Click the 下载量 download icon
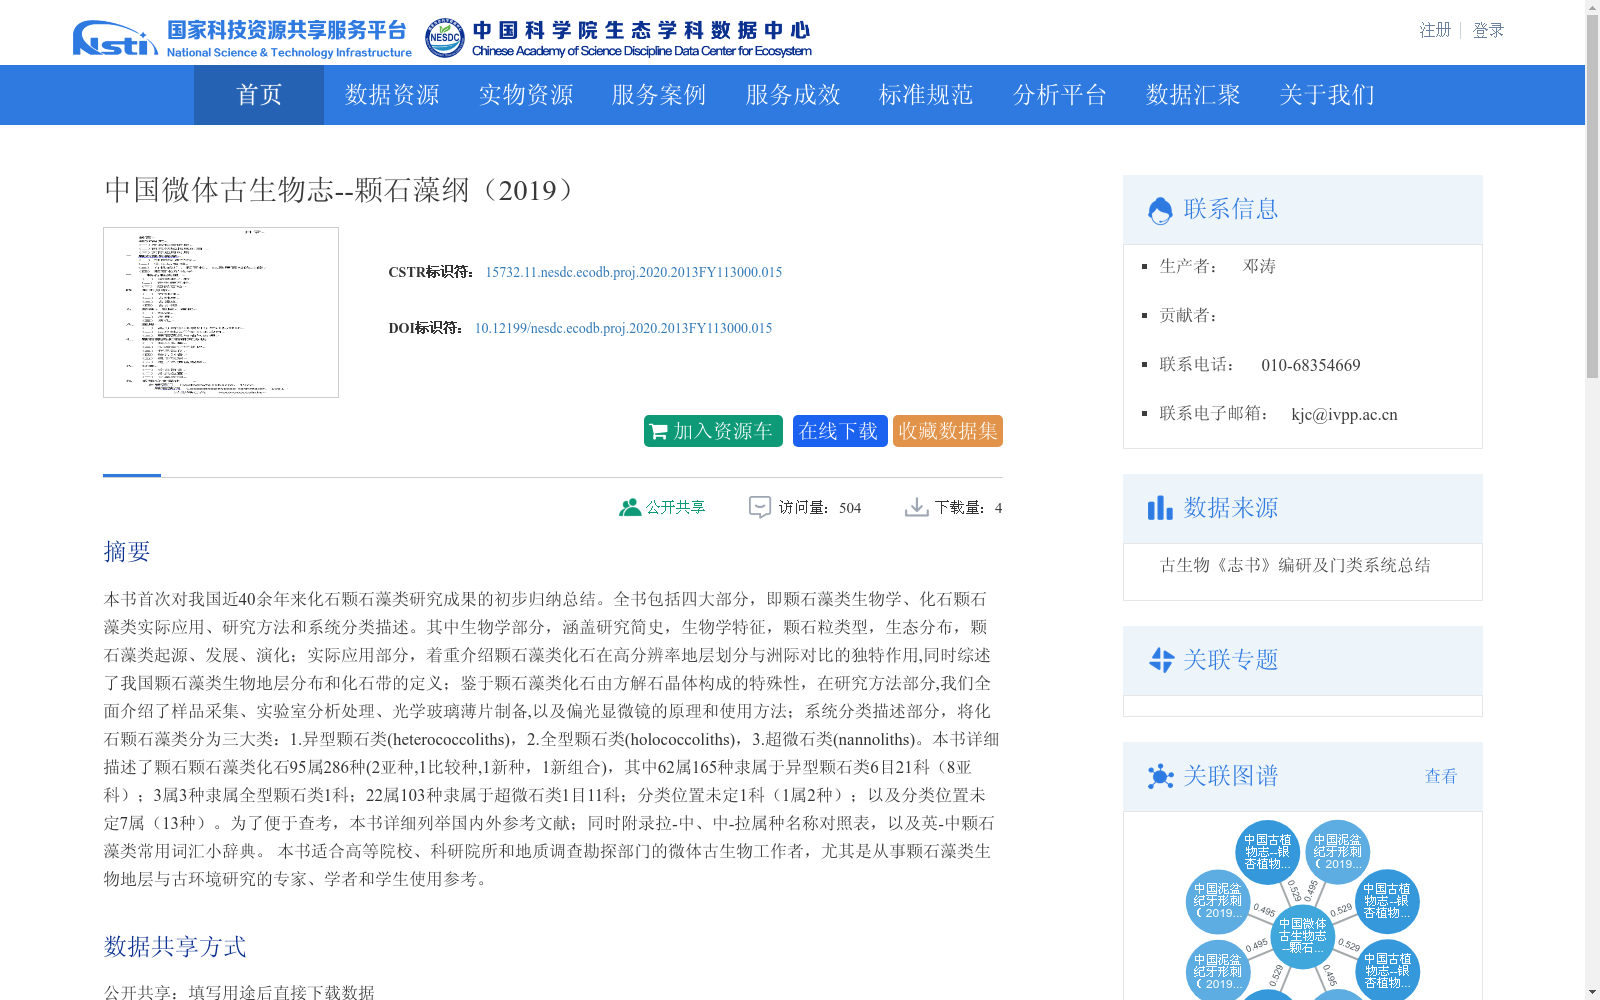The height and width of the screenshot is (1000, 1600). [x=916, y=507]
